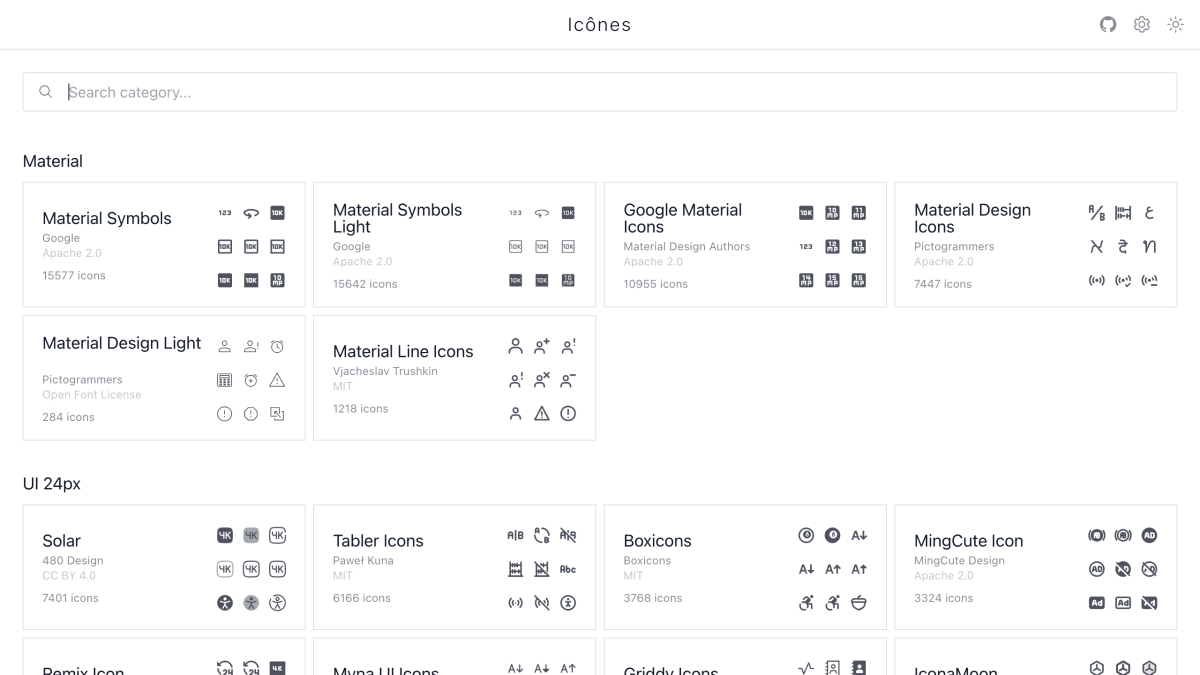Click the outlined Ad rectangle icon in MingCute
The height and width of the screenshot is (675, 1200).
click(1123, 603)
